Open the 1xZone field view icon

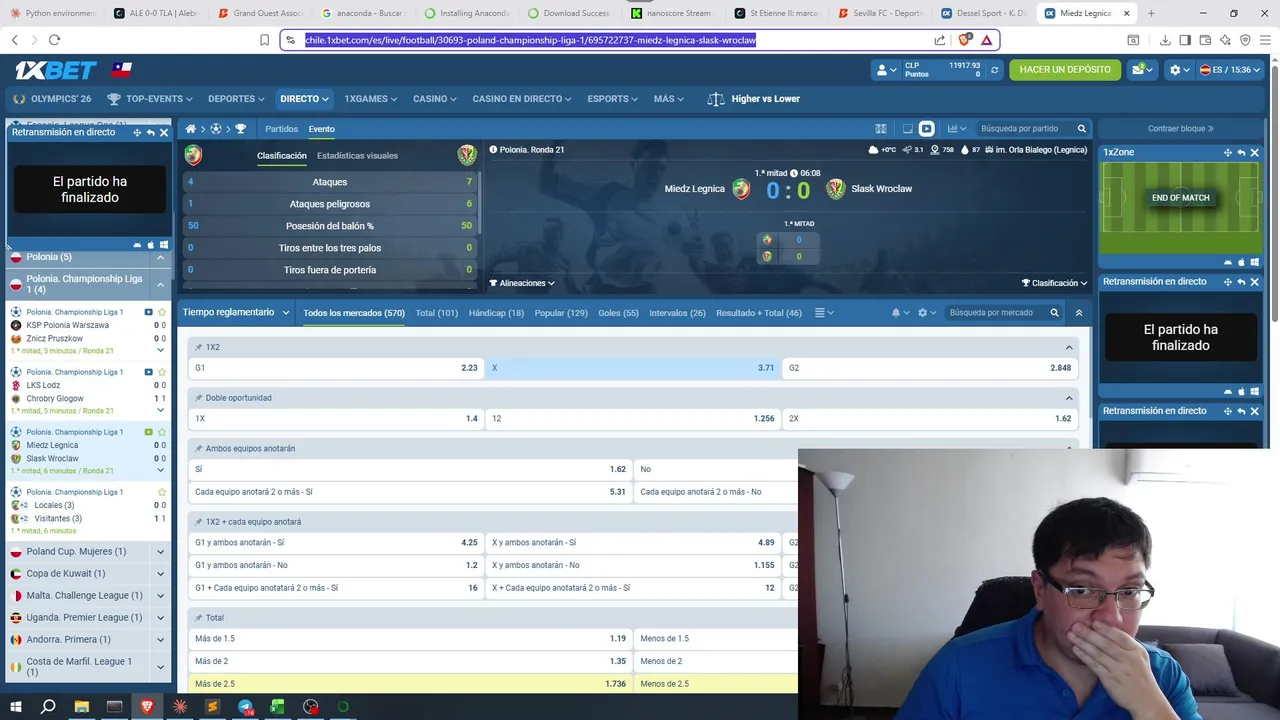881,129
